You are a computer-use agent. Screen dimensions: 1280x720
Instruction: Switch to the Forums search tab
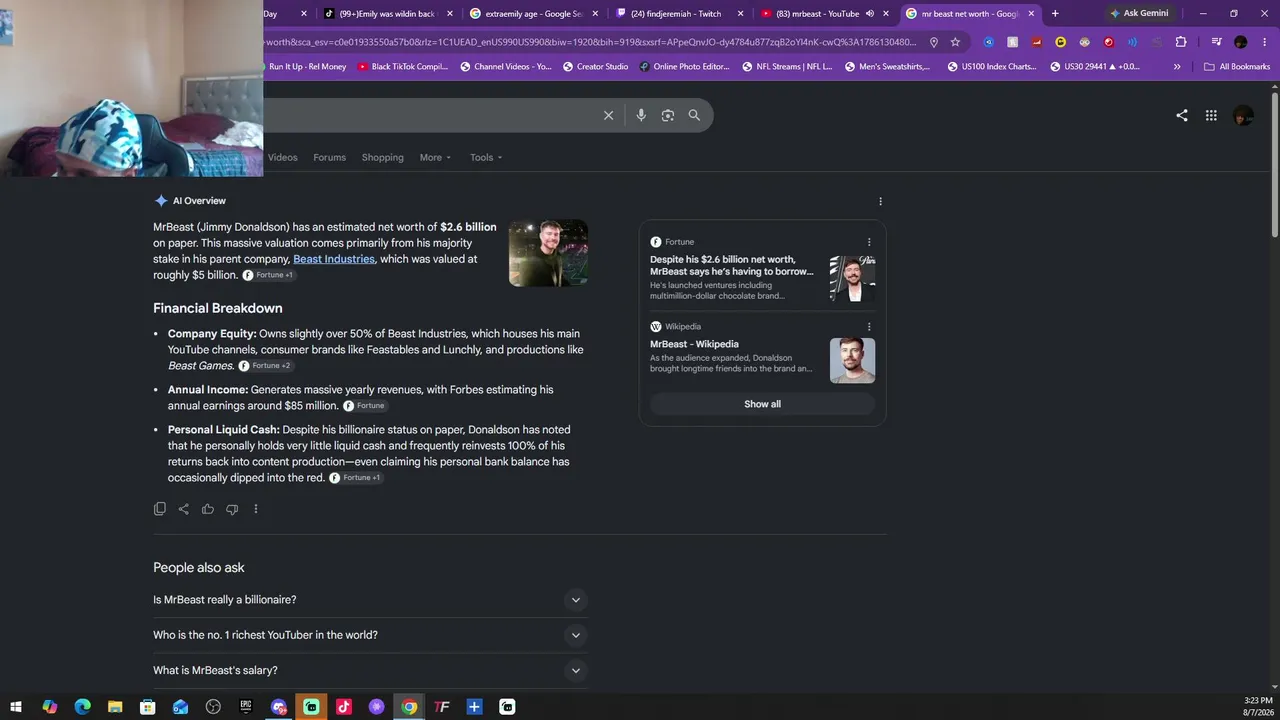[x=329, y=157]
